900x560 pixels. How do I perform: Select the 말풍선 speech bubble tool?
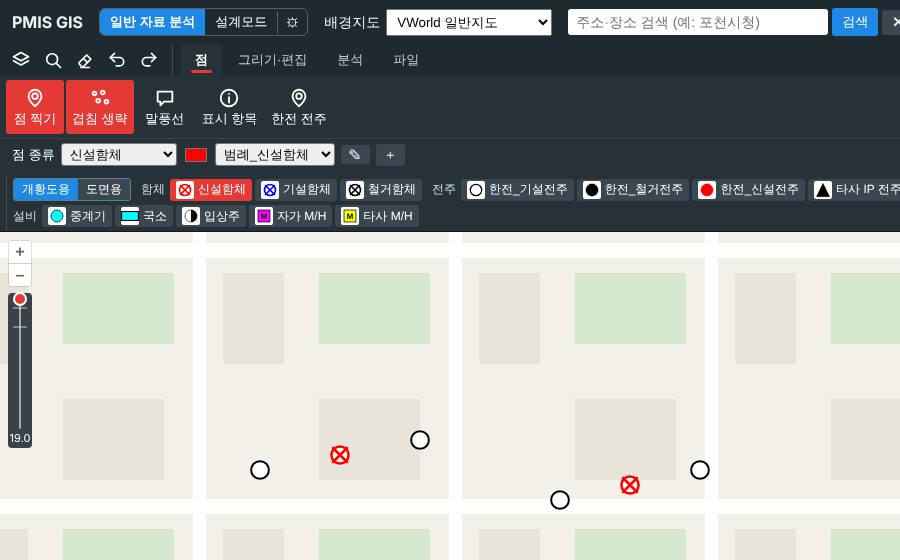(165, 107)
